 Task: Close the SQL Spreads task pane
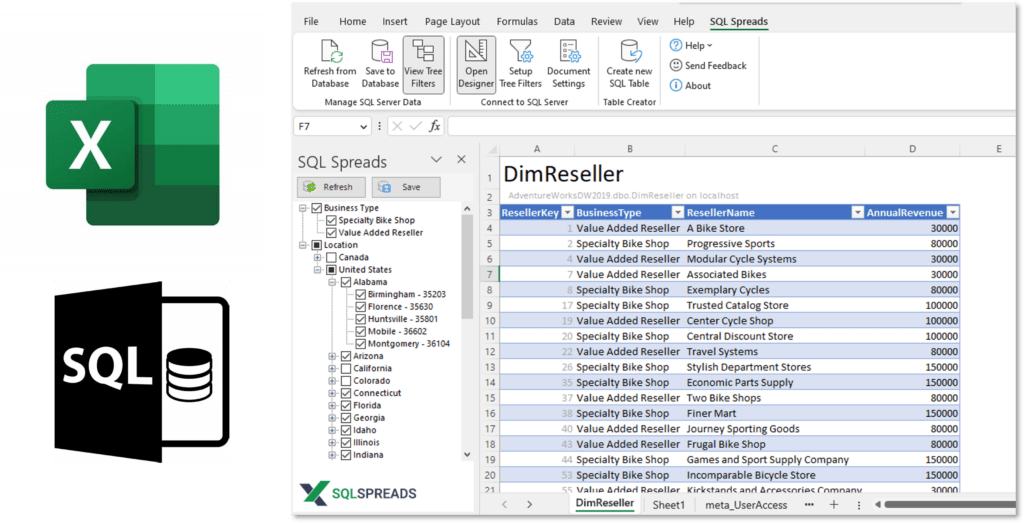[x=461, y=159]
